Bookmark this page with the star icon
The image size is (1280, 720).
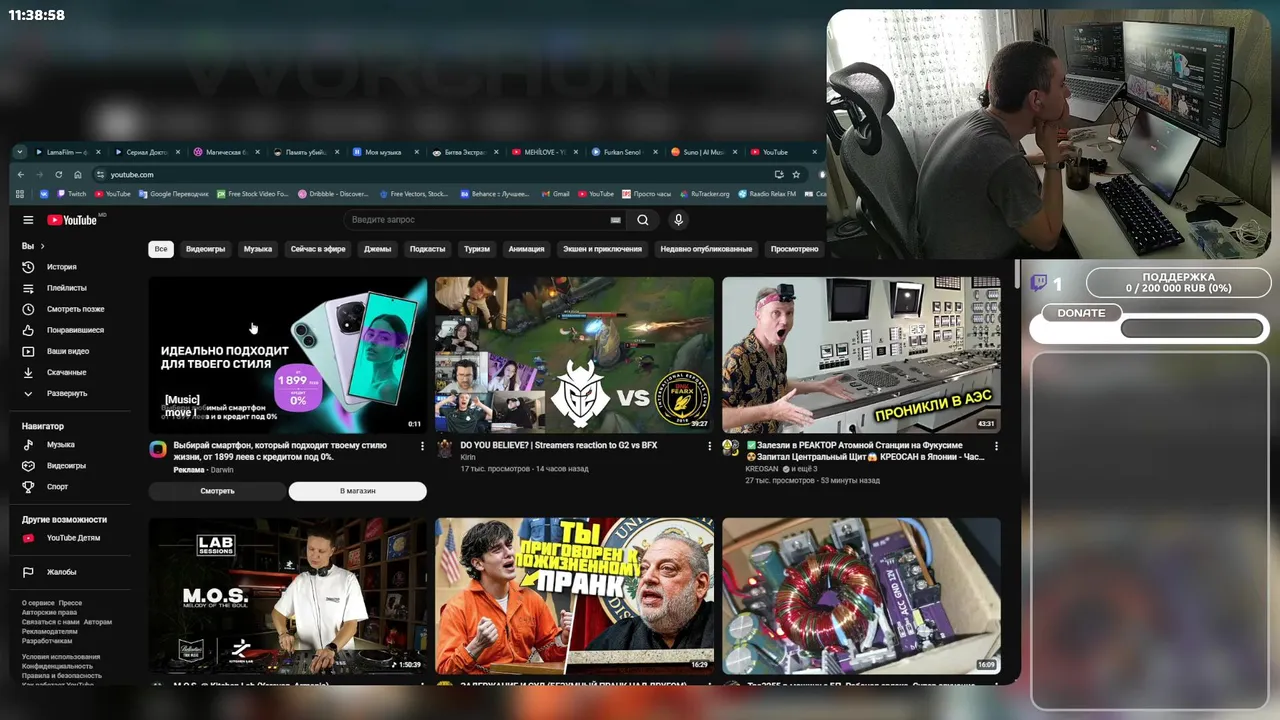pyautogui.click(x=796, y=174)
